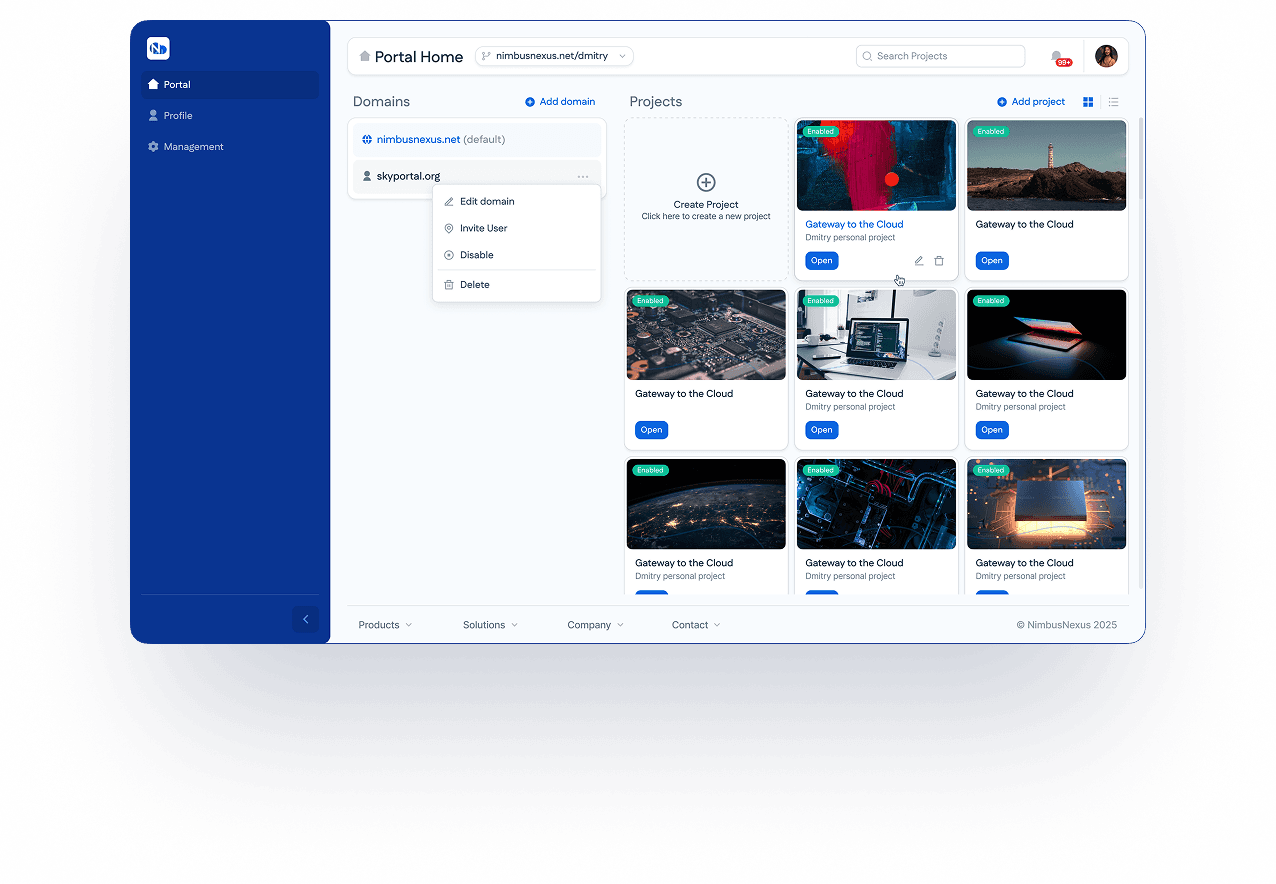Switch to list view layout
Viewport: 1276px width, 884px height.
click(x=1113, y=102)
